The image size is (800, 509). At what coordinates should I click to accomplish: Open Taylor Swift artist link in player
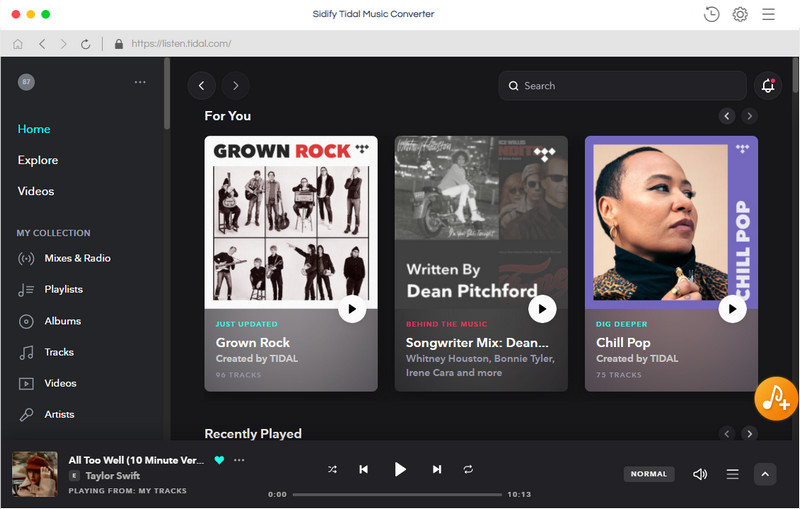112,476
